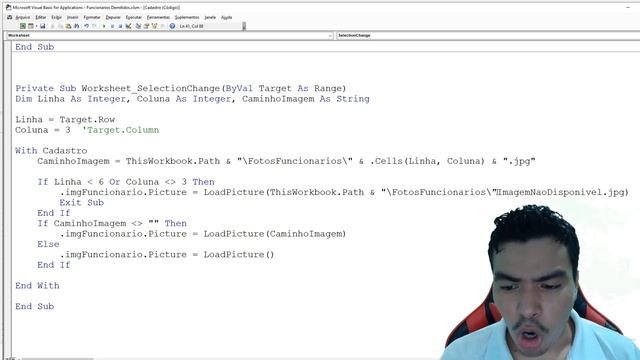The height and width of the screenshot is (360, 640).
Task: Click the 'End With' line
Action: [37, 285]
